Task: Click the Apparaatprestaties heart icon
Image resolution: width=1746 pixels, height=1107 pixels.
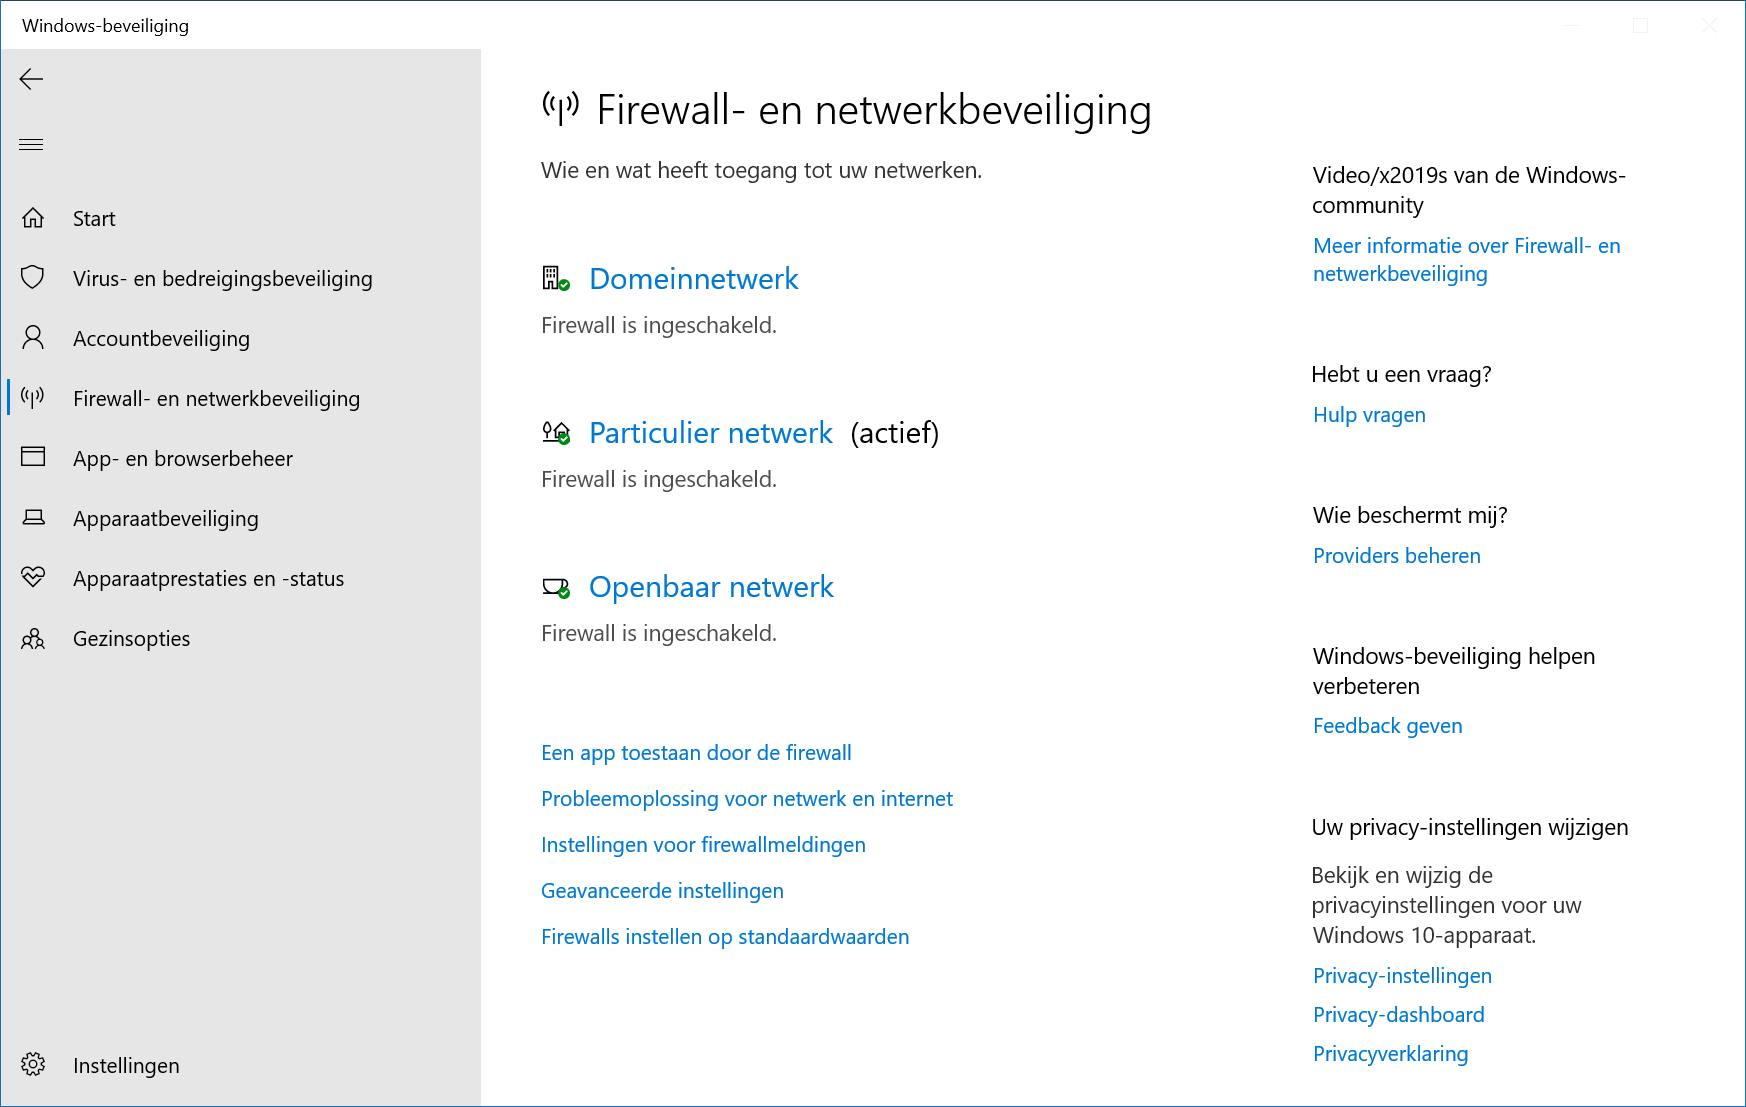Action: point(33,578)
